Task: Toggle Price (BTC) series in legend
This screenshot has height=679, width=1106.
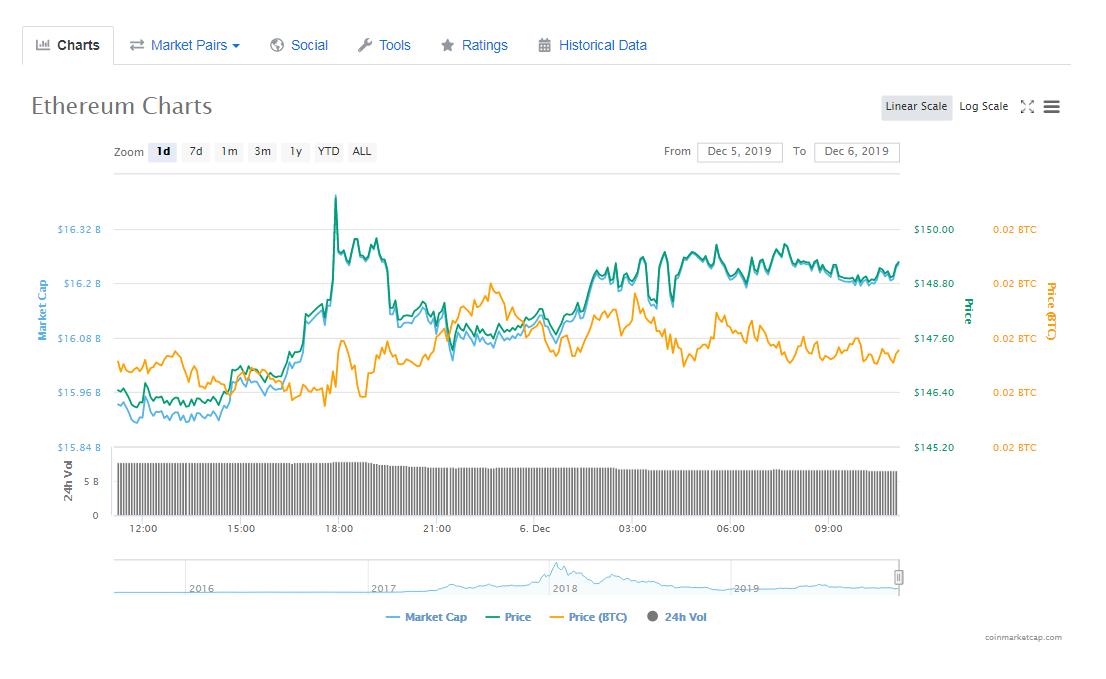Action: pyautogui.click(x=588, y=617)
